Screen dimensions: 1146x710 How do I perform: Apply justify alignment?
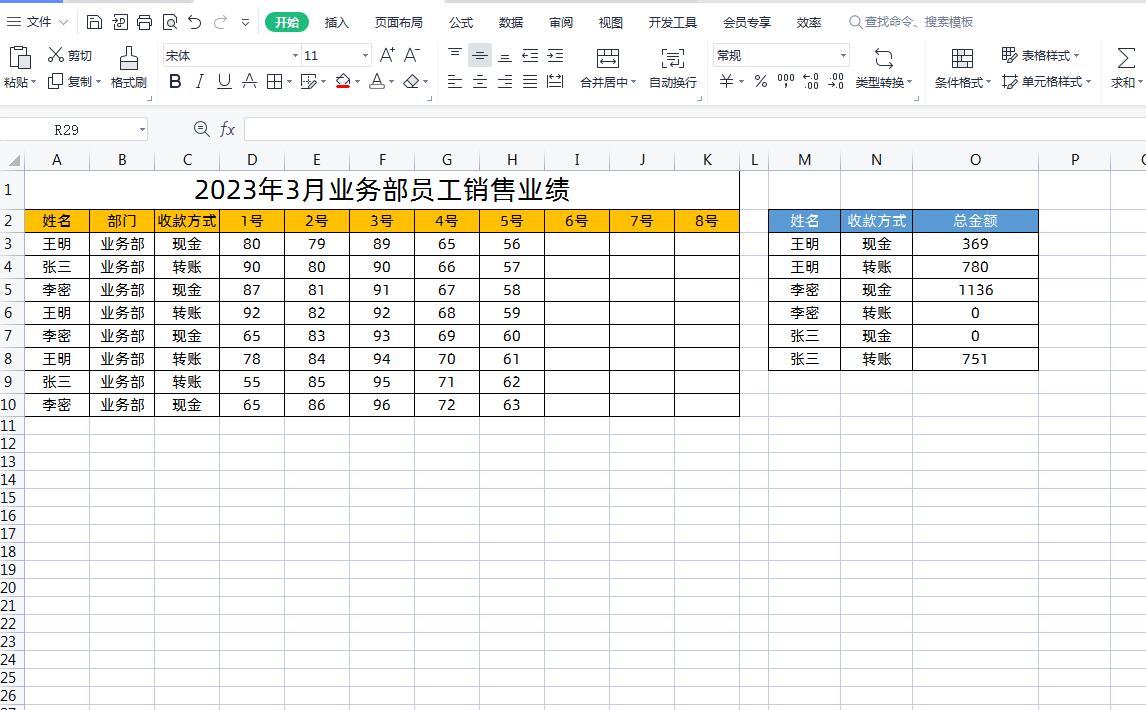click(530, 81)
